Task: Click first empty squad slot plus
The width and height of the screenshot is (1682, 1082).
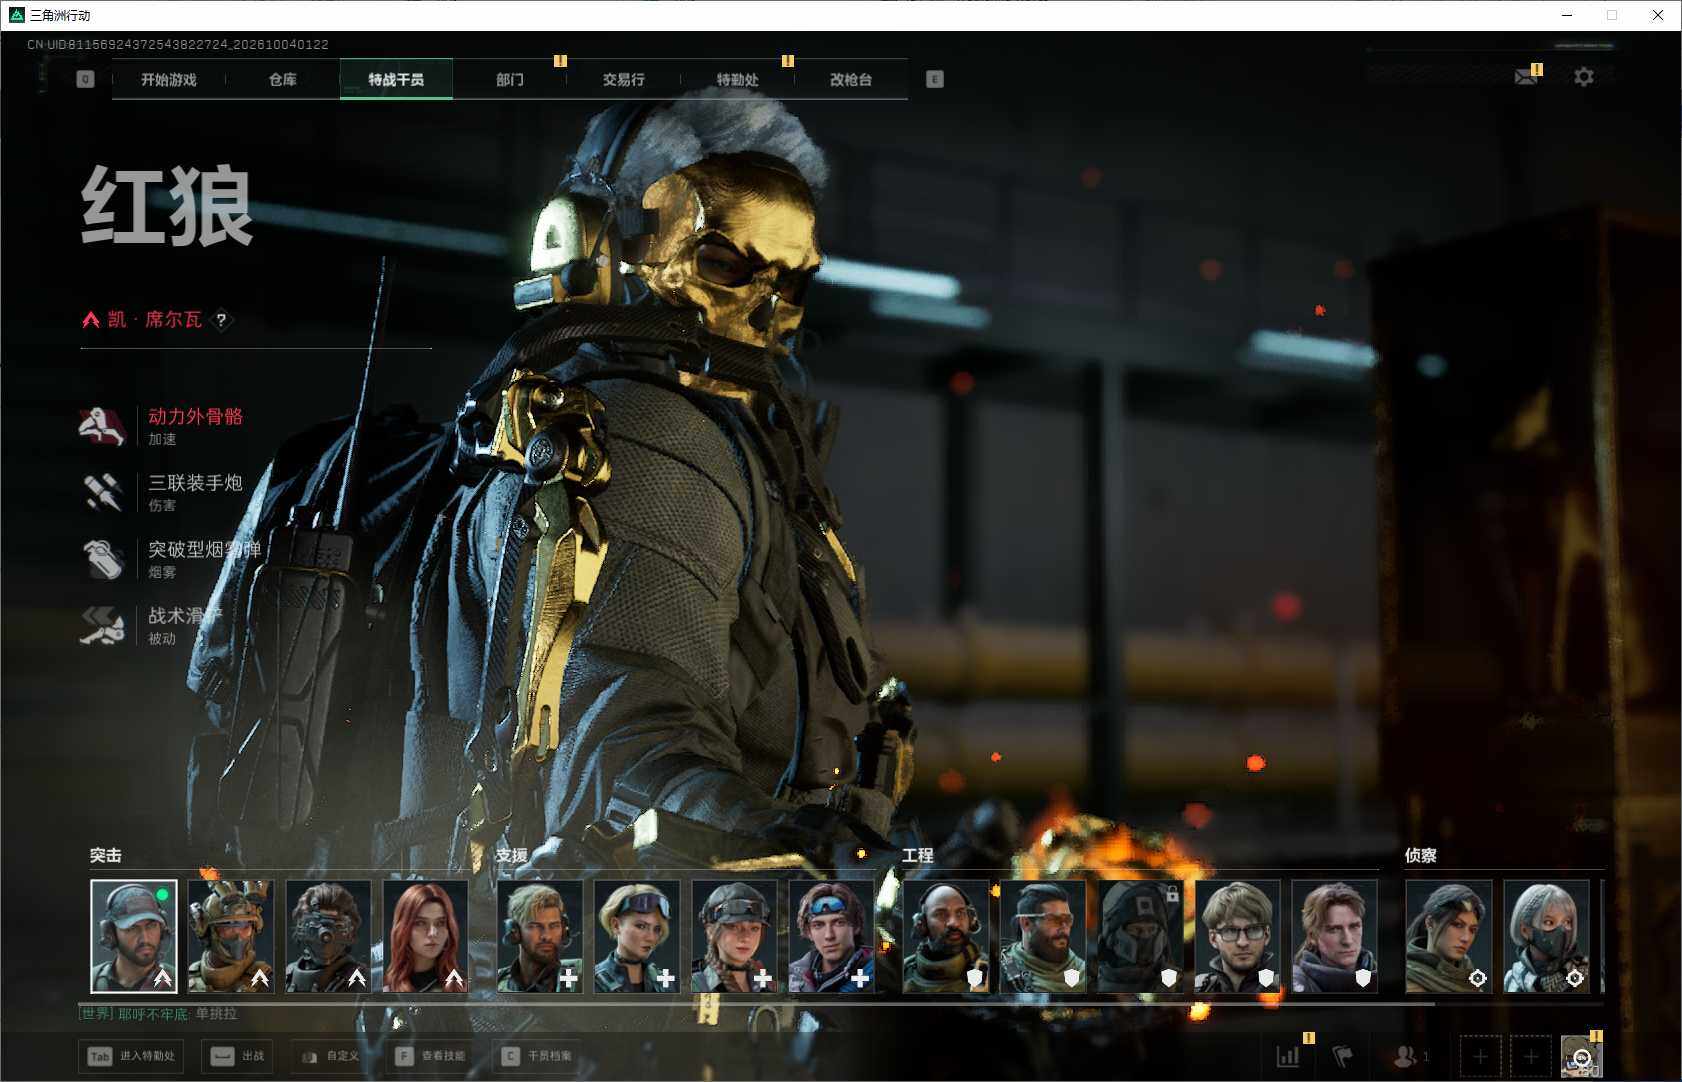Action: 1481,1056
